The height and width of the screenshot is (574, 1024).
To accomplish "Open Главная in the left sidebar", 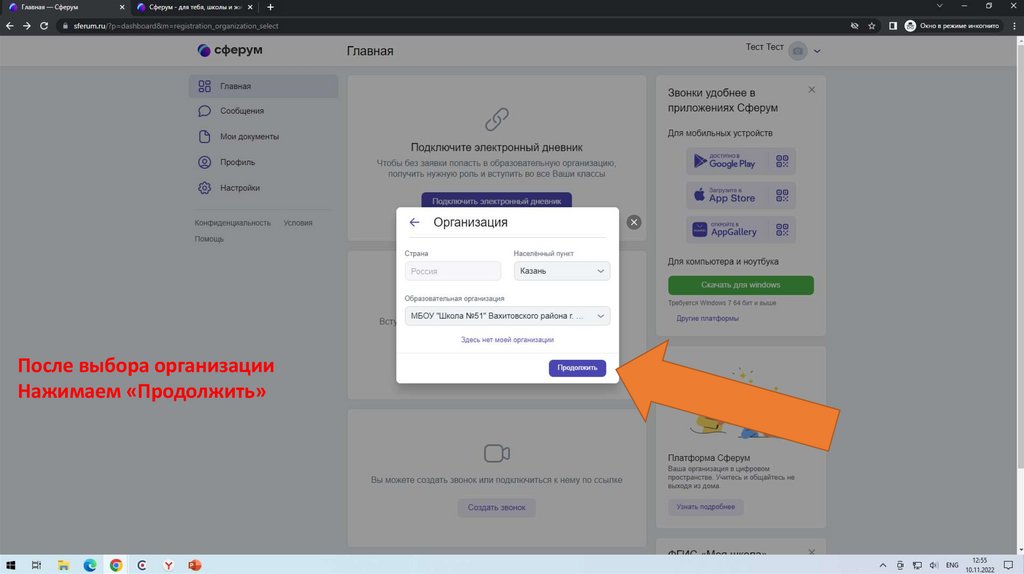I will pyautogui.click(x=264, y=86).
